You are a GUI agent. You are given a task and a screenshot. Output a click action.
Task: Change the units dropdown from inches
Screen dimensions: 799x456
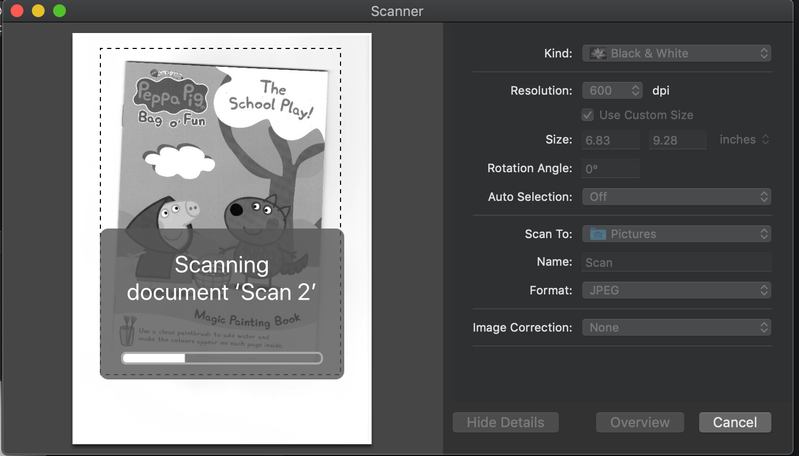click(x=743, y=140)
